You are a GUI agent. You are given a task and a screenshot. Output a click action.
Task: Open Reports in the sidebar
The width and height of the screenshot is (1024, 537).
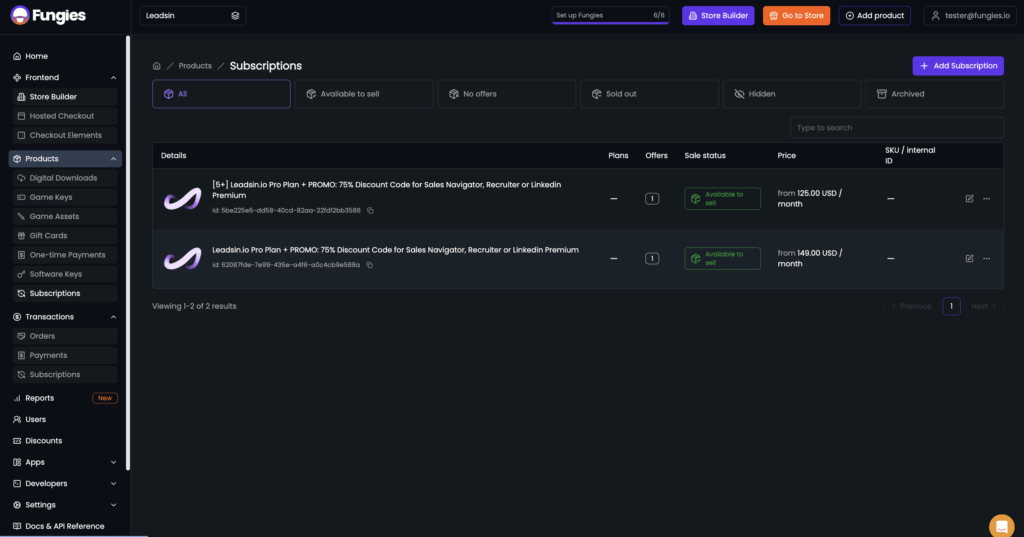pos(39,398)
